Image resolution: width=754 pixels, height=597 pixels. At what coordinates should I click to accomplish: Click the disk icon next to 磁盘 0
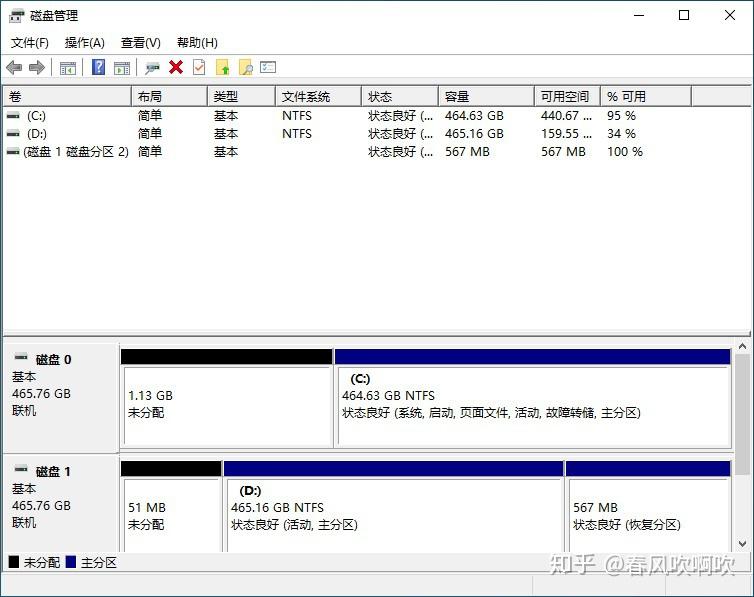(21, 357)
